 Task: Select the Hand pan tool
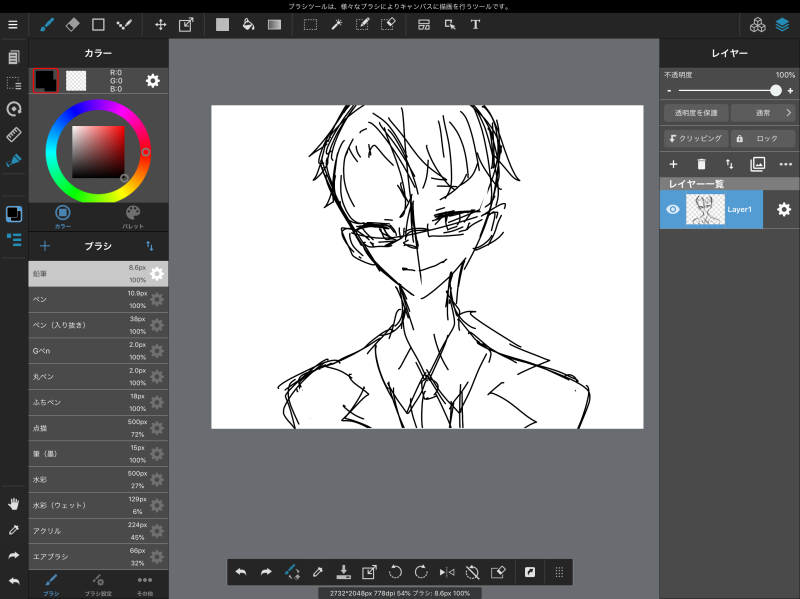pos(14,504)
